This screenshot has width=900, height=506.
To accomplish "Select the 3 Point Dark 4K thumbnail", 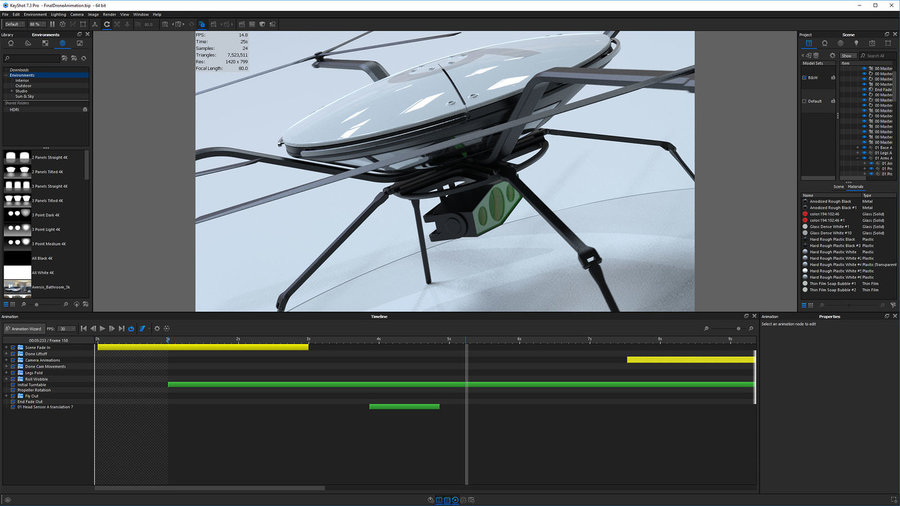I will 15,215.
